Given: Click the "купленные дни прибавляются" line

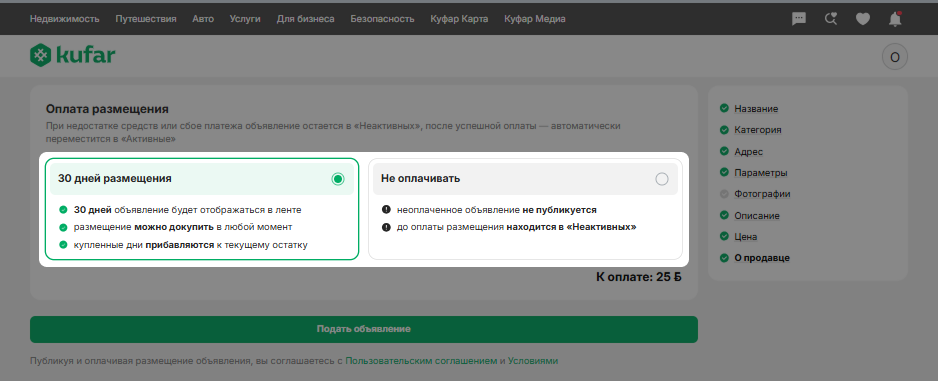Looking at the screenshot, I should (191, 245).
